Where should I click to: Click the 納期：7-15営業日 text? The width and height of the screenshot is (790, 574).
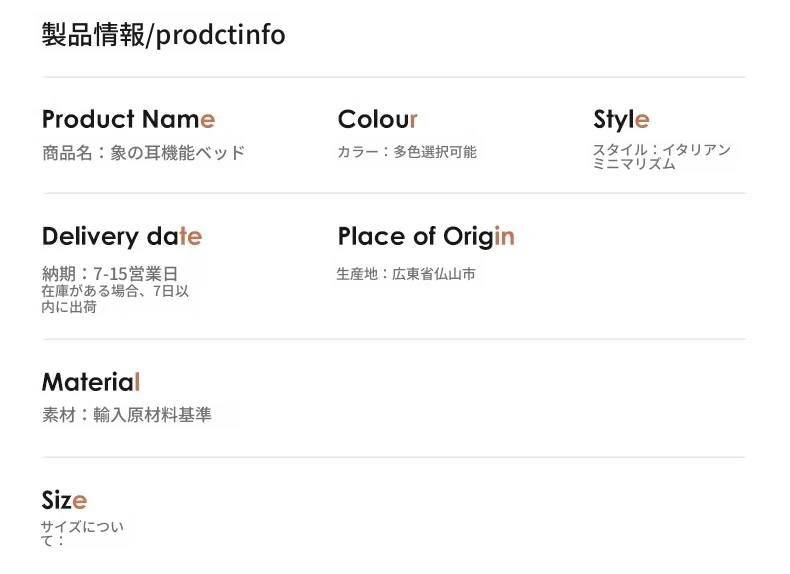tap(110, 274)
